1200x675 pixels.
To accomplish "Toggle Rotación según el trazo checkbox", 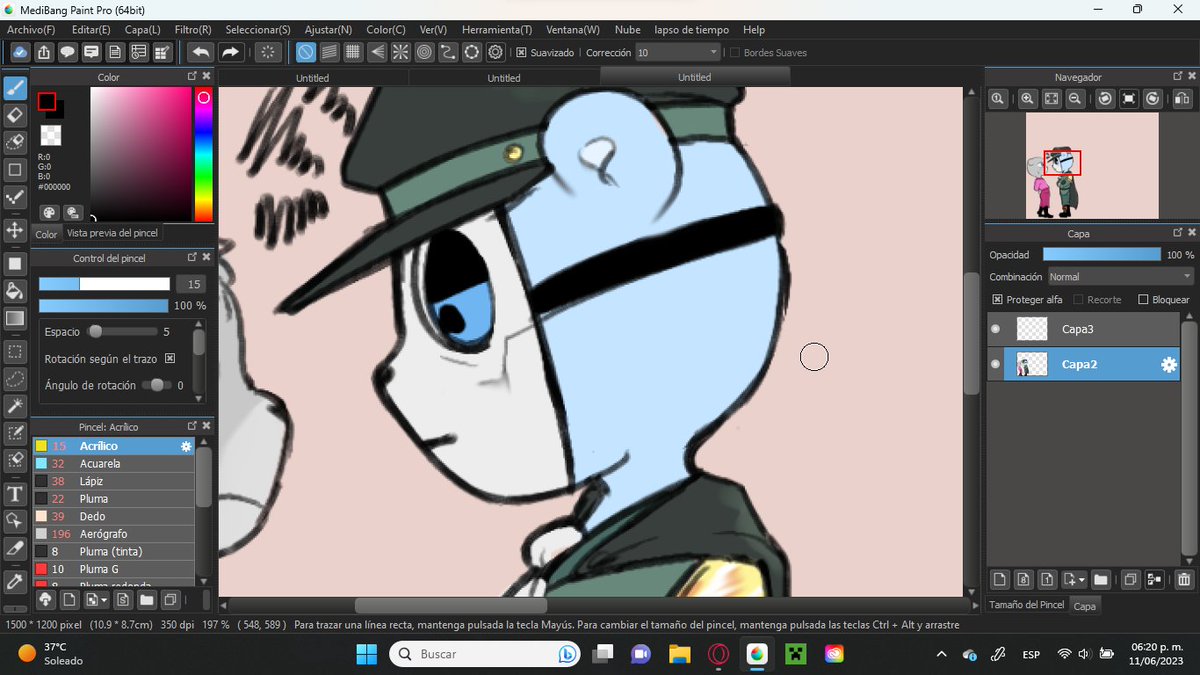I will pyautogui.click(x=170, y=358).
